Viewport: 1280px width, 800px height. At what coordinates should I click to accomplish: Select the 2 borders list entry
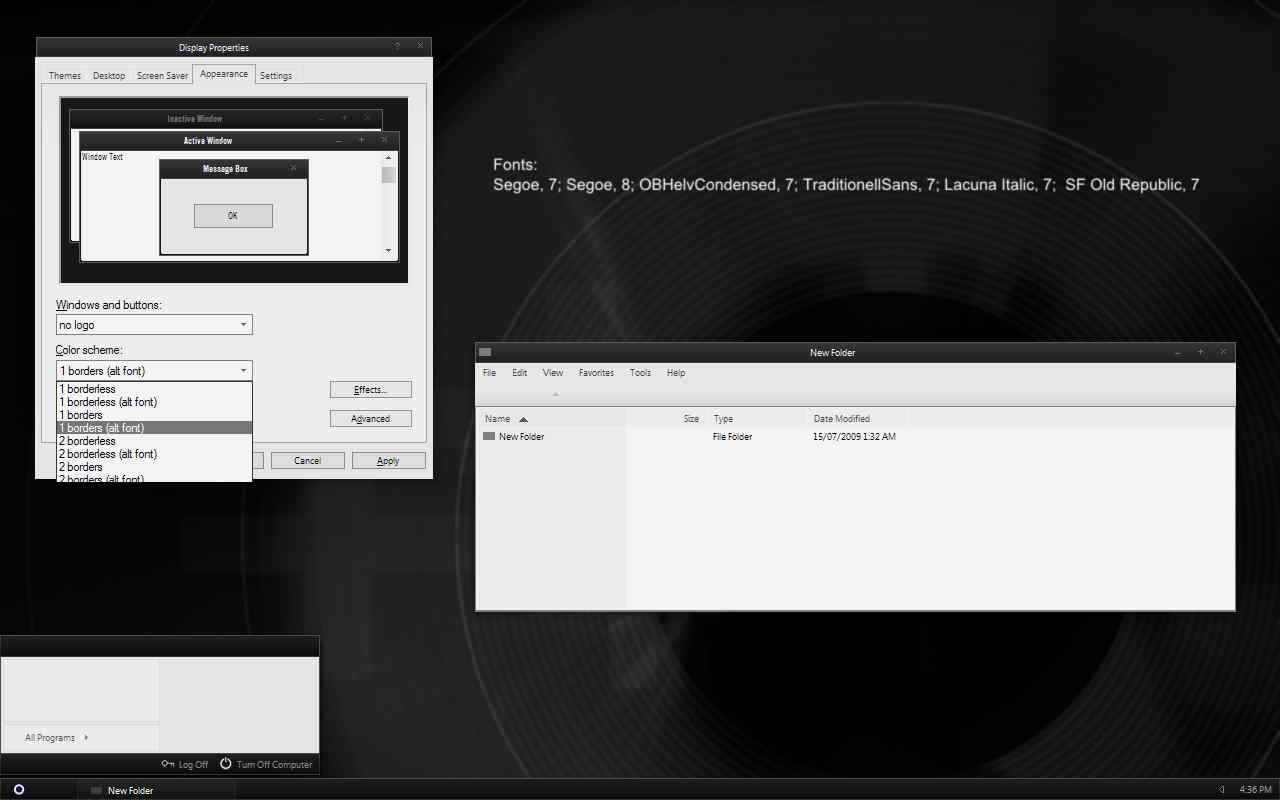[x=154, y=467]
